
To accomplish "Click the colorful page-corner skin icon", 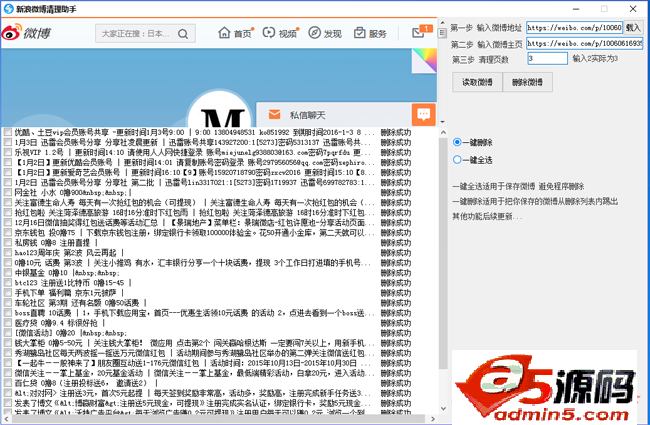I will point(424,61).
